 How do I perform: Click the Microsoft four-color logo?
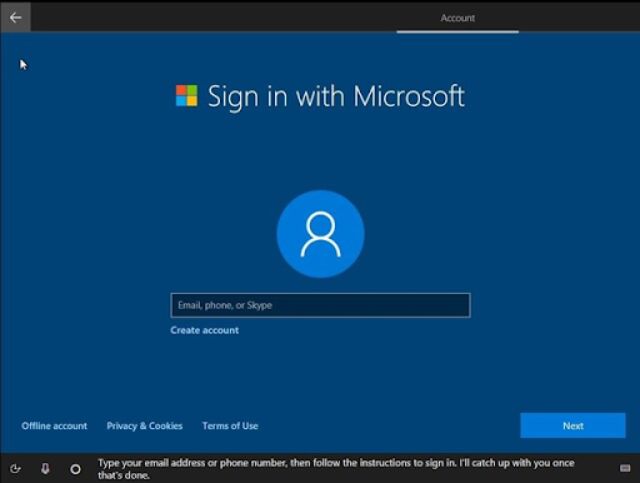coord(187,96)
